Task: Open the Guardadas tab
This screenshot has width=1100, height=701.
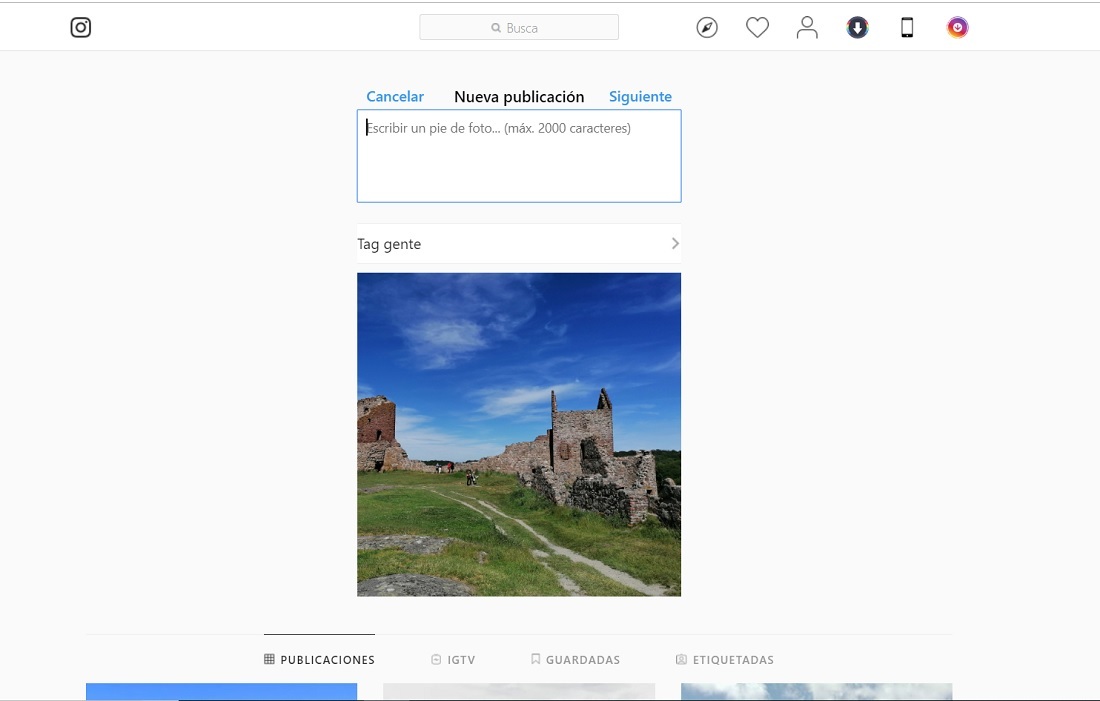Action: point(575,660)
